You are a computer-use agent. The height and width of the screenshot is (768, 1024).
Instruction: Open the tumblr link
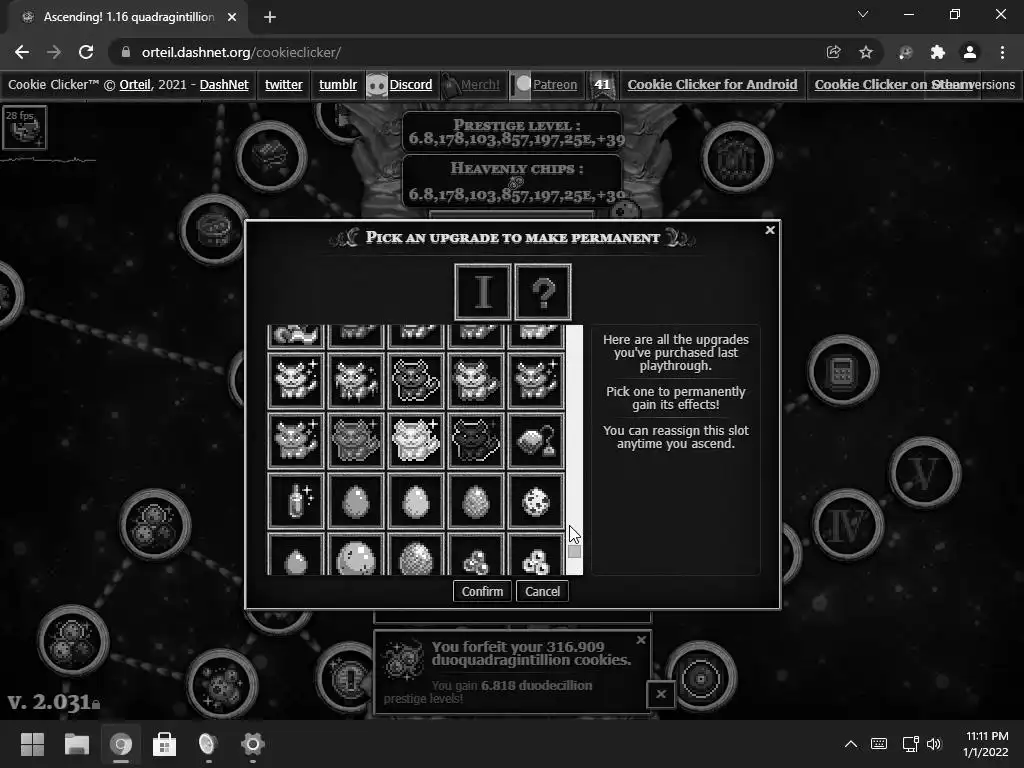click(338, 85)
